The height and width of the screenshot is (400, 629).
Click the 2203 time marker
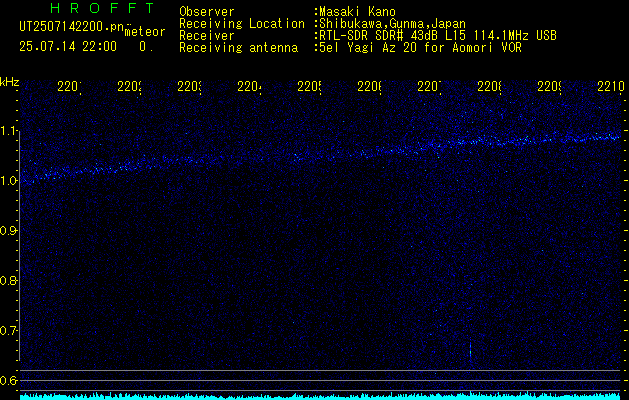click(x=189, y=86)
